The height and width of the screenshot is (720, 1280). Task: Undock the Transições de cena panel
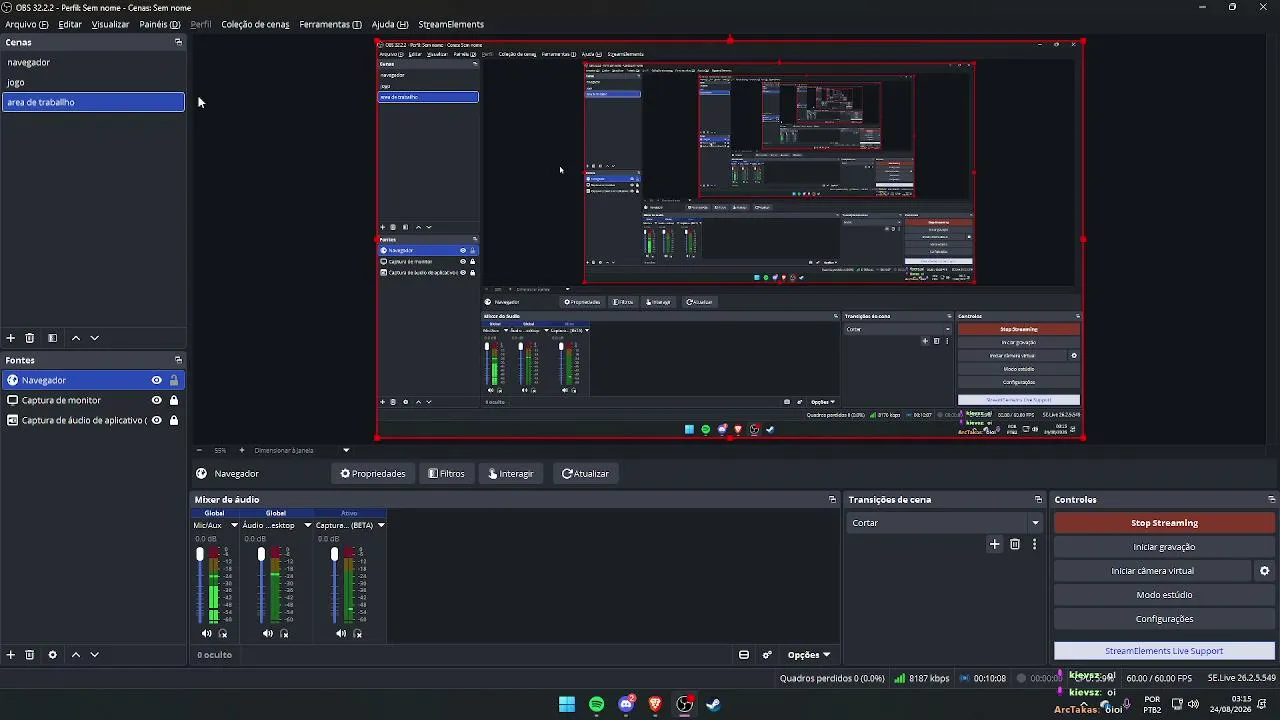click(1038, 500)
